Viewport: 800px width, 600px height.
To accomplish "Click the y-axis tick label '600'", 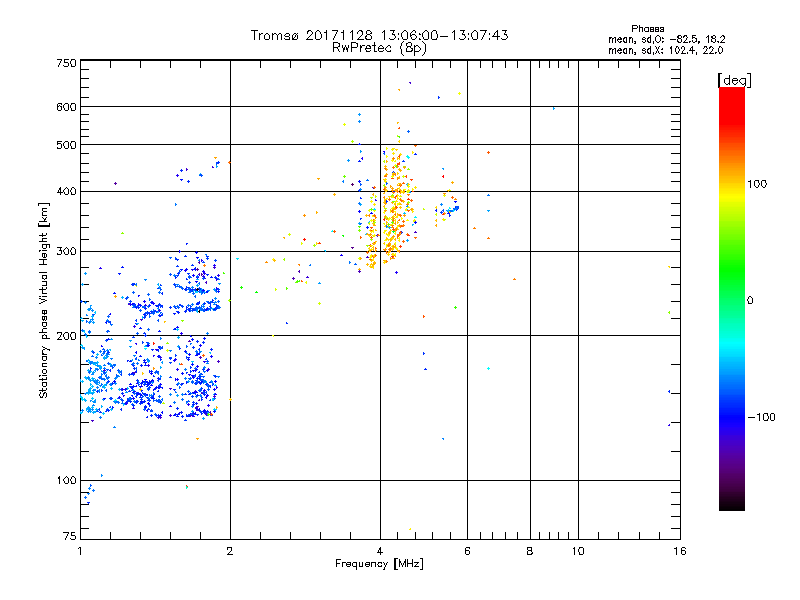I will click(66, 107).
